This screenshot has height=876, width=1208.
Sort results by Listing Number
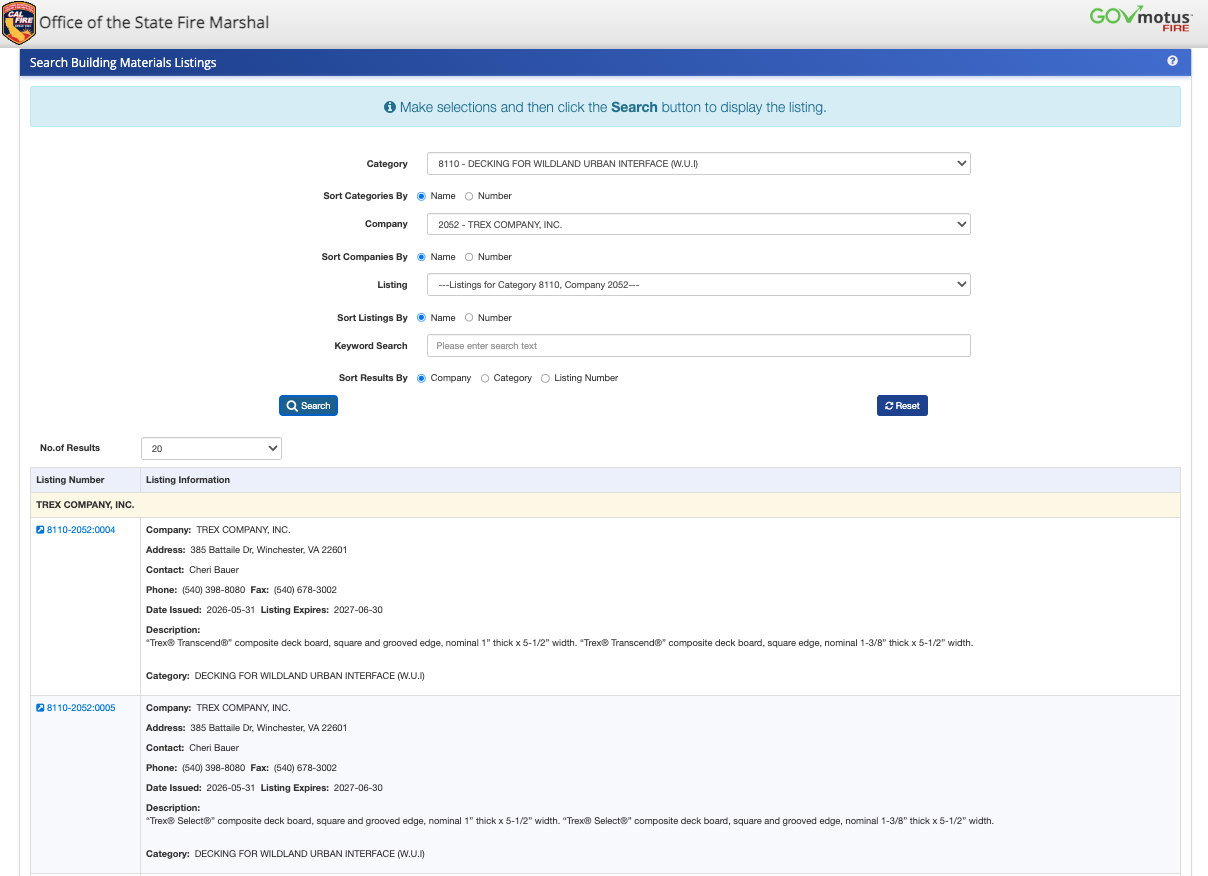point(545,378)
